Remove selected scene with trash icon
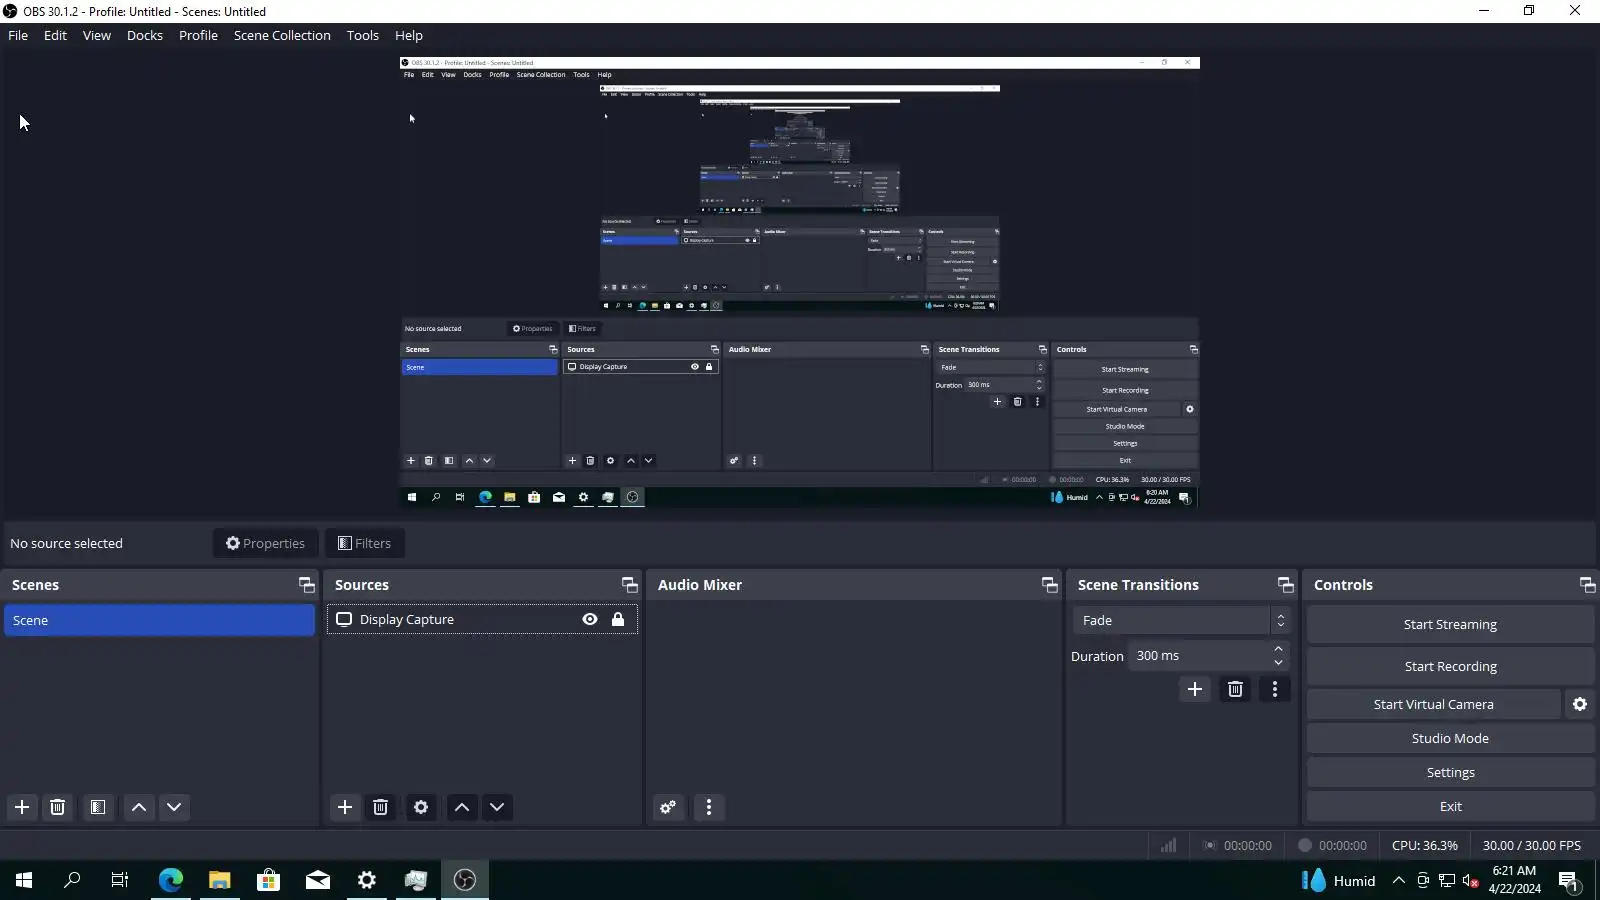 (x=58, y=807)
